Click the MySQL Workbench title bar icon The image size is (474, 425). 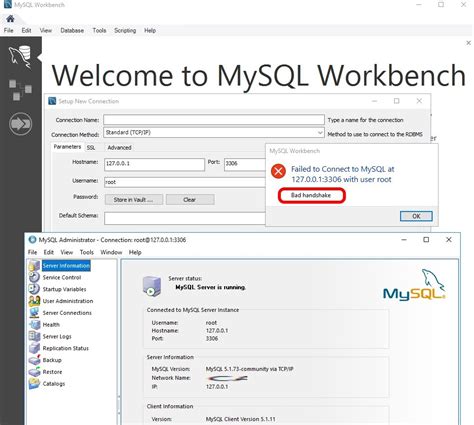pos(7,4)
